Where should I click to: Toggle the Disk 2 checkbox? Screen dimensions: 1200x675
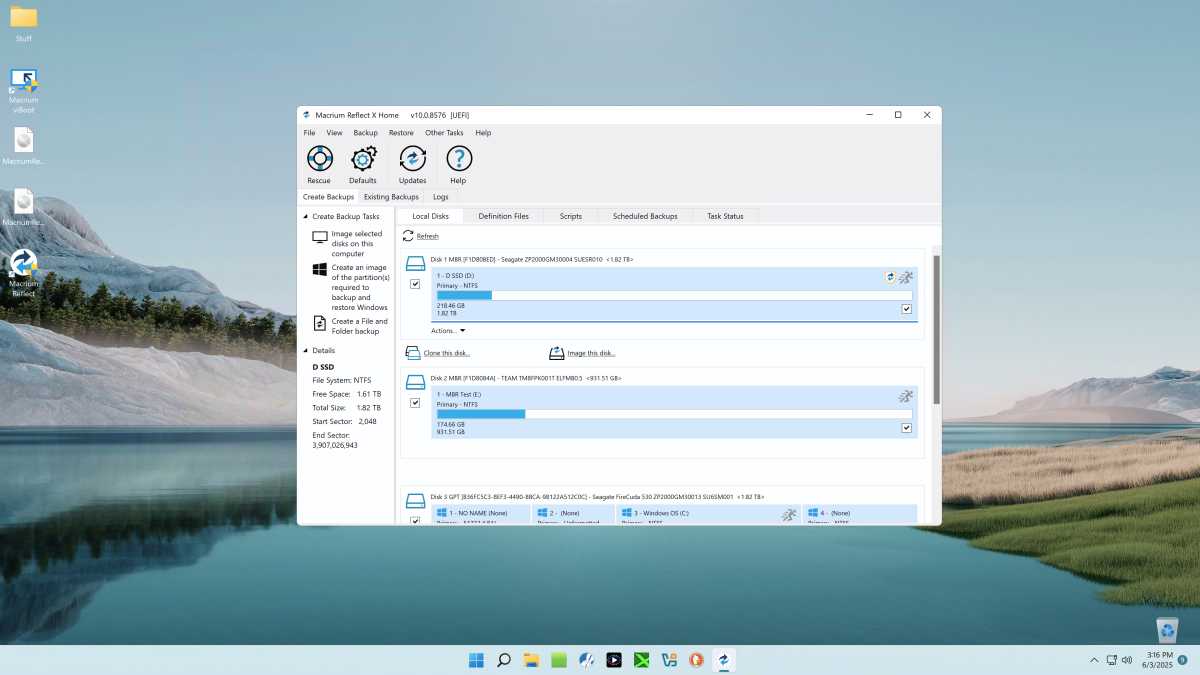pyautogui.click(x=415, y=403)
